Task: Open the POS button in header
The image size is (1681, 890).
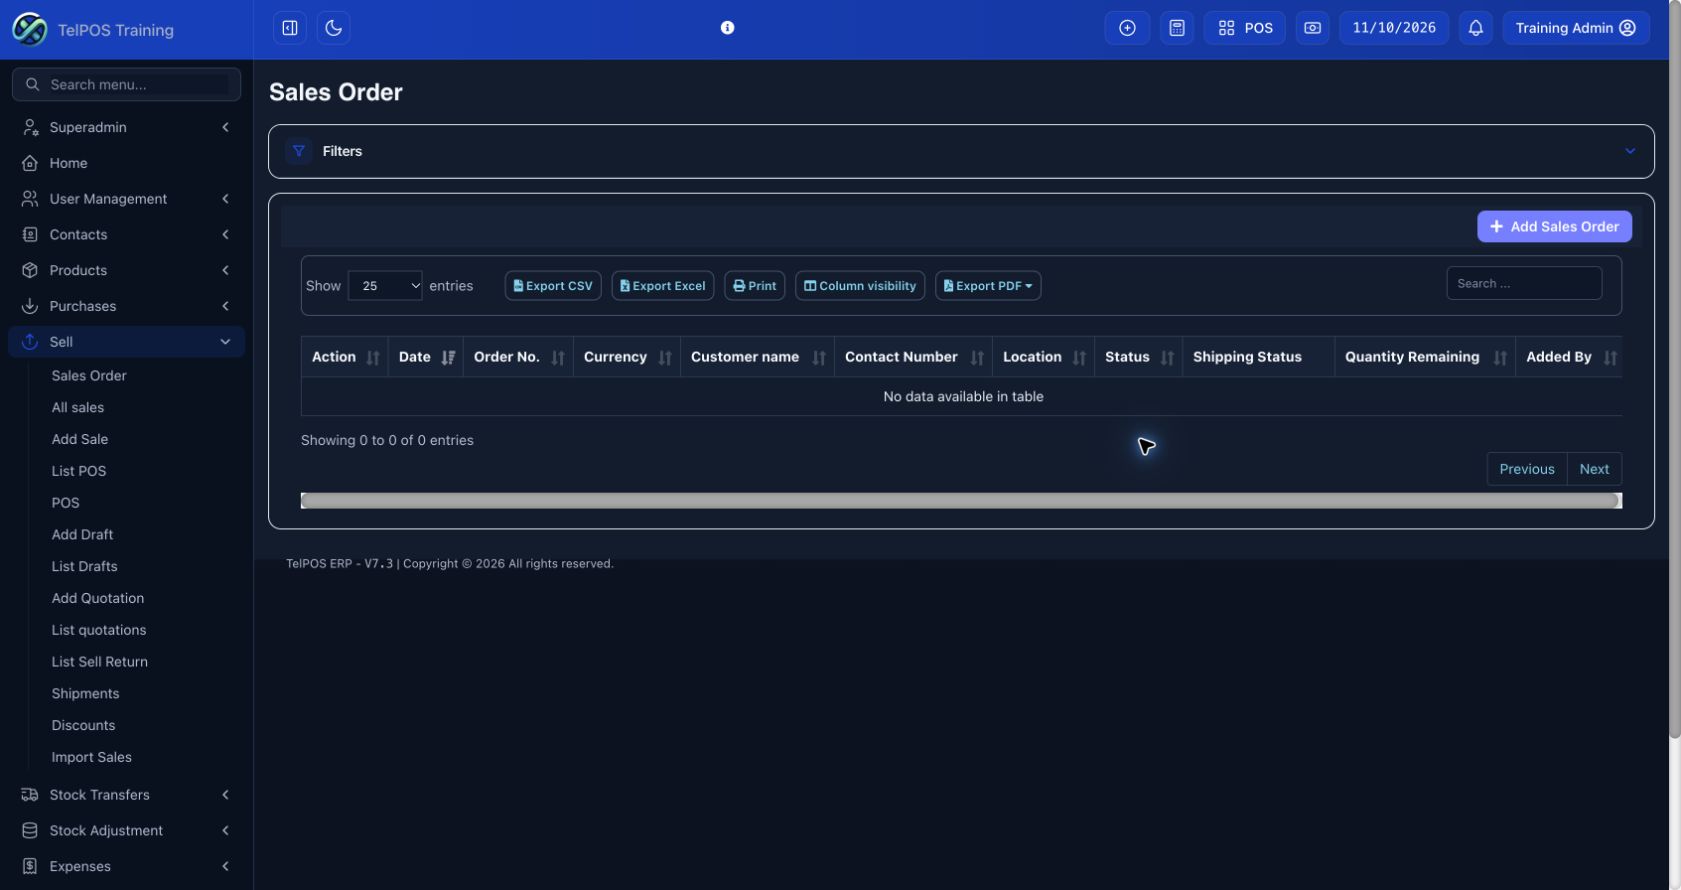Action: pos(1245,28)
